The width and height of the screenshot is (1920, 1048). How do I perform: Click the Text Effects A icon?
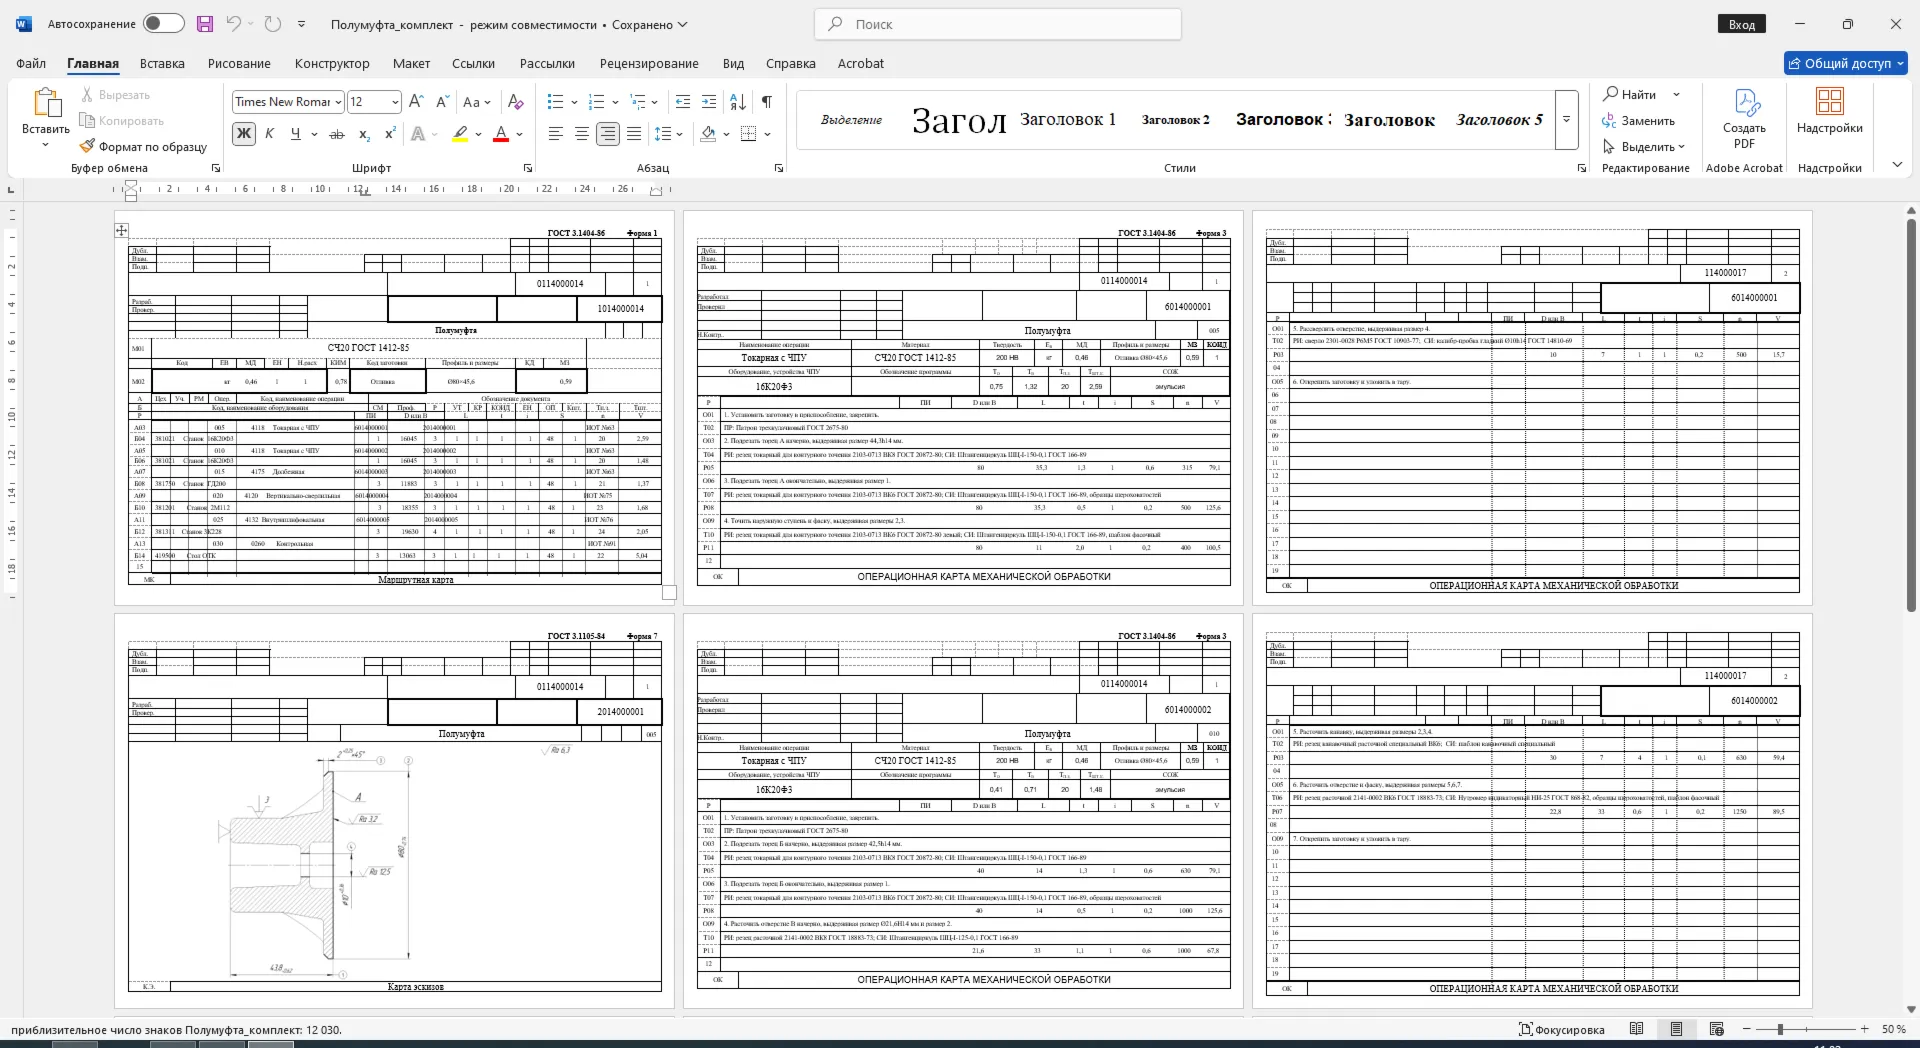click(418, 134)
